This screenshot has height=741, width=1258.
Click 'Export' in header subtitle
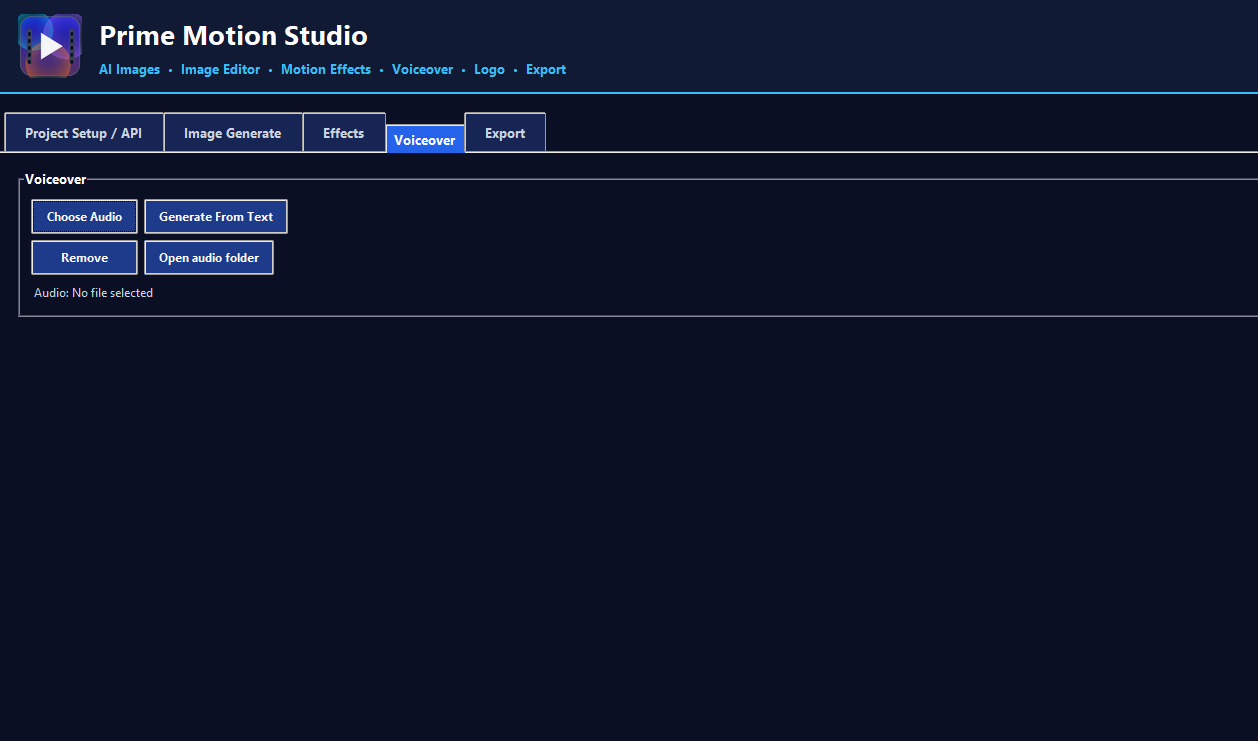coord(546,70)
